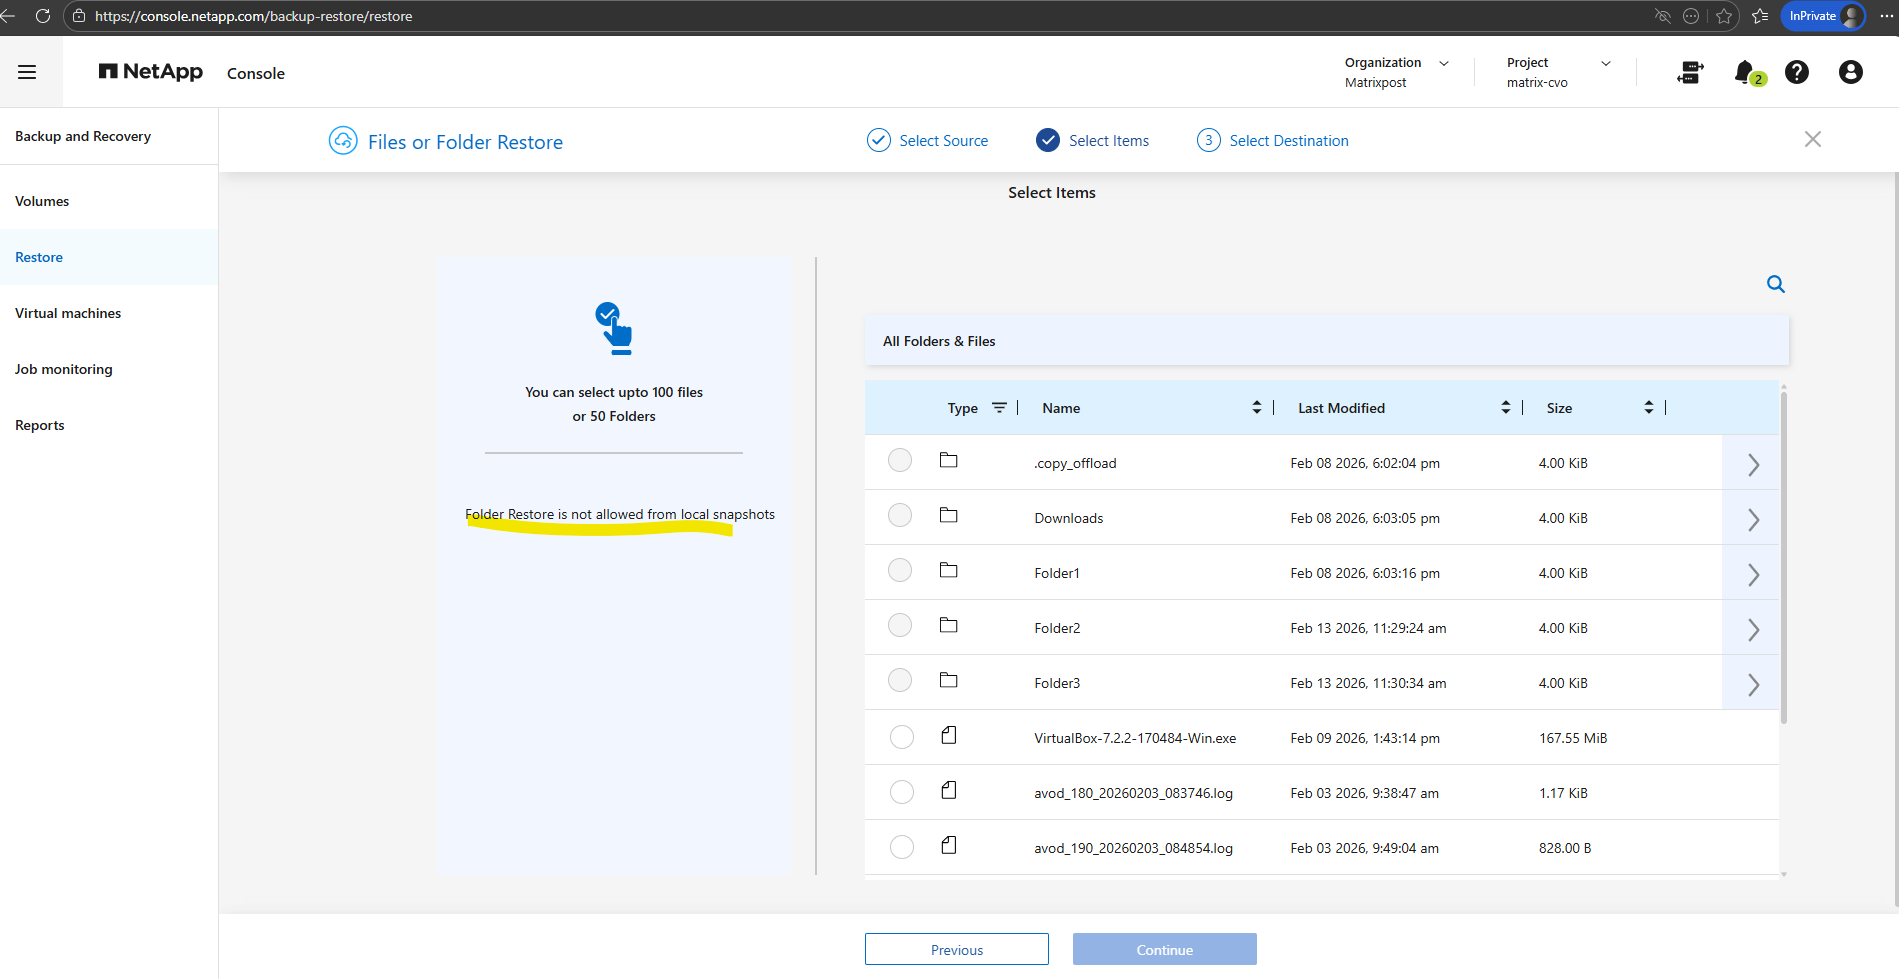Click the help question mark icon
Viewport: 1899px width, 979px height.
click(x=1797, y=72)
